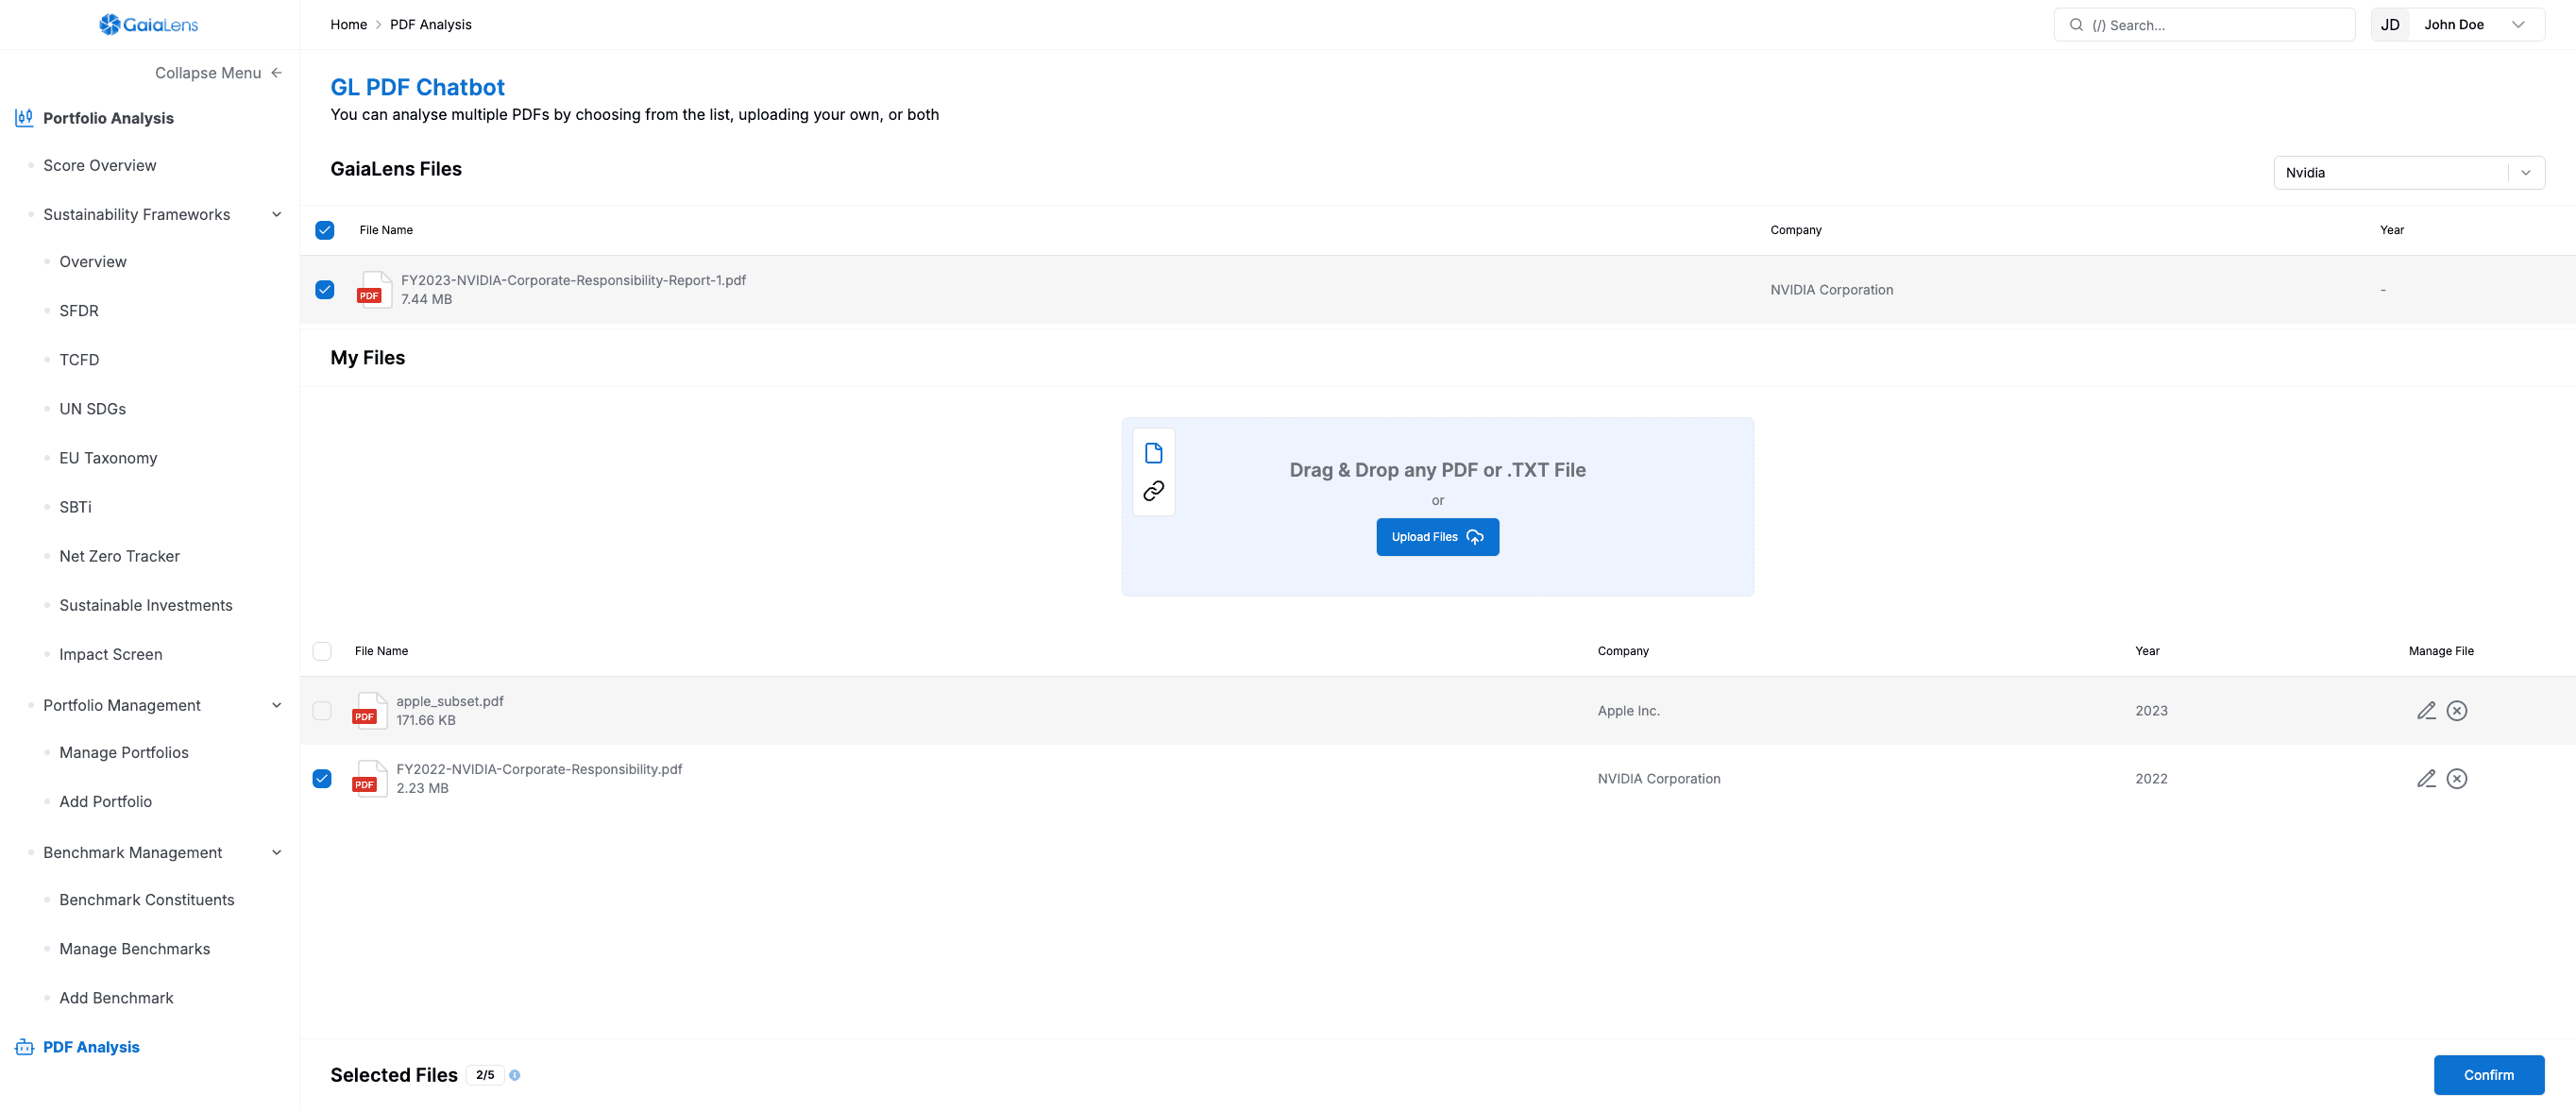Click the GaiaLens logo
Screen dimensions: 2576x1111
click(149, 24)
